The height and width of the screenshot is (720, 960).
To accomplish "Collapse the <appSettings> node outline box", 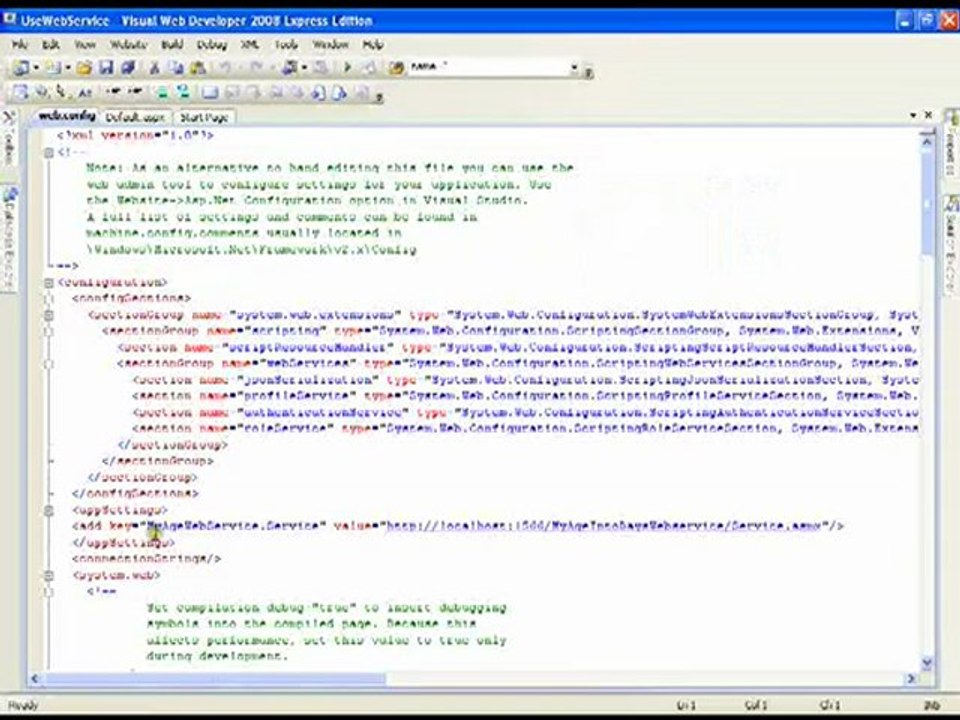I will pos(49,511).
